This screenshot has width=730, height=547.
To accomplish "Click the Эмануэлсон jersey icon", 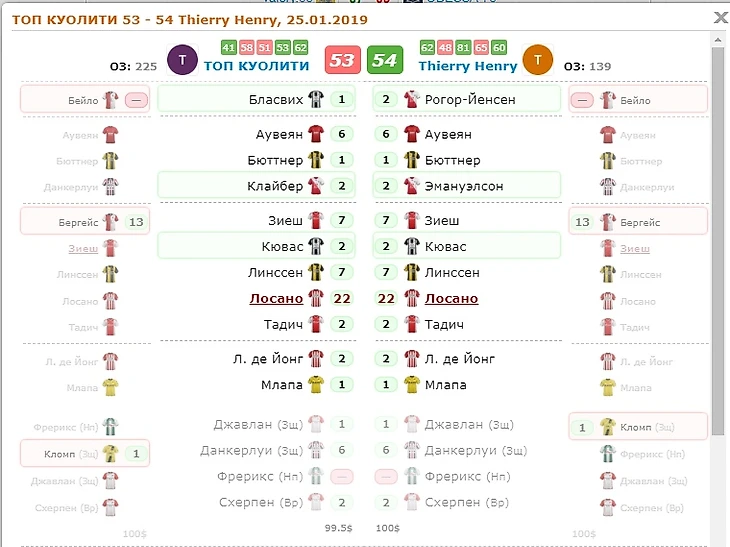I will 411,186.
